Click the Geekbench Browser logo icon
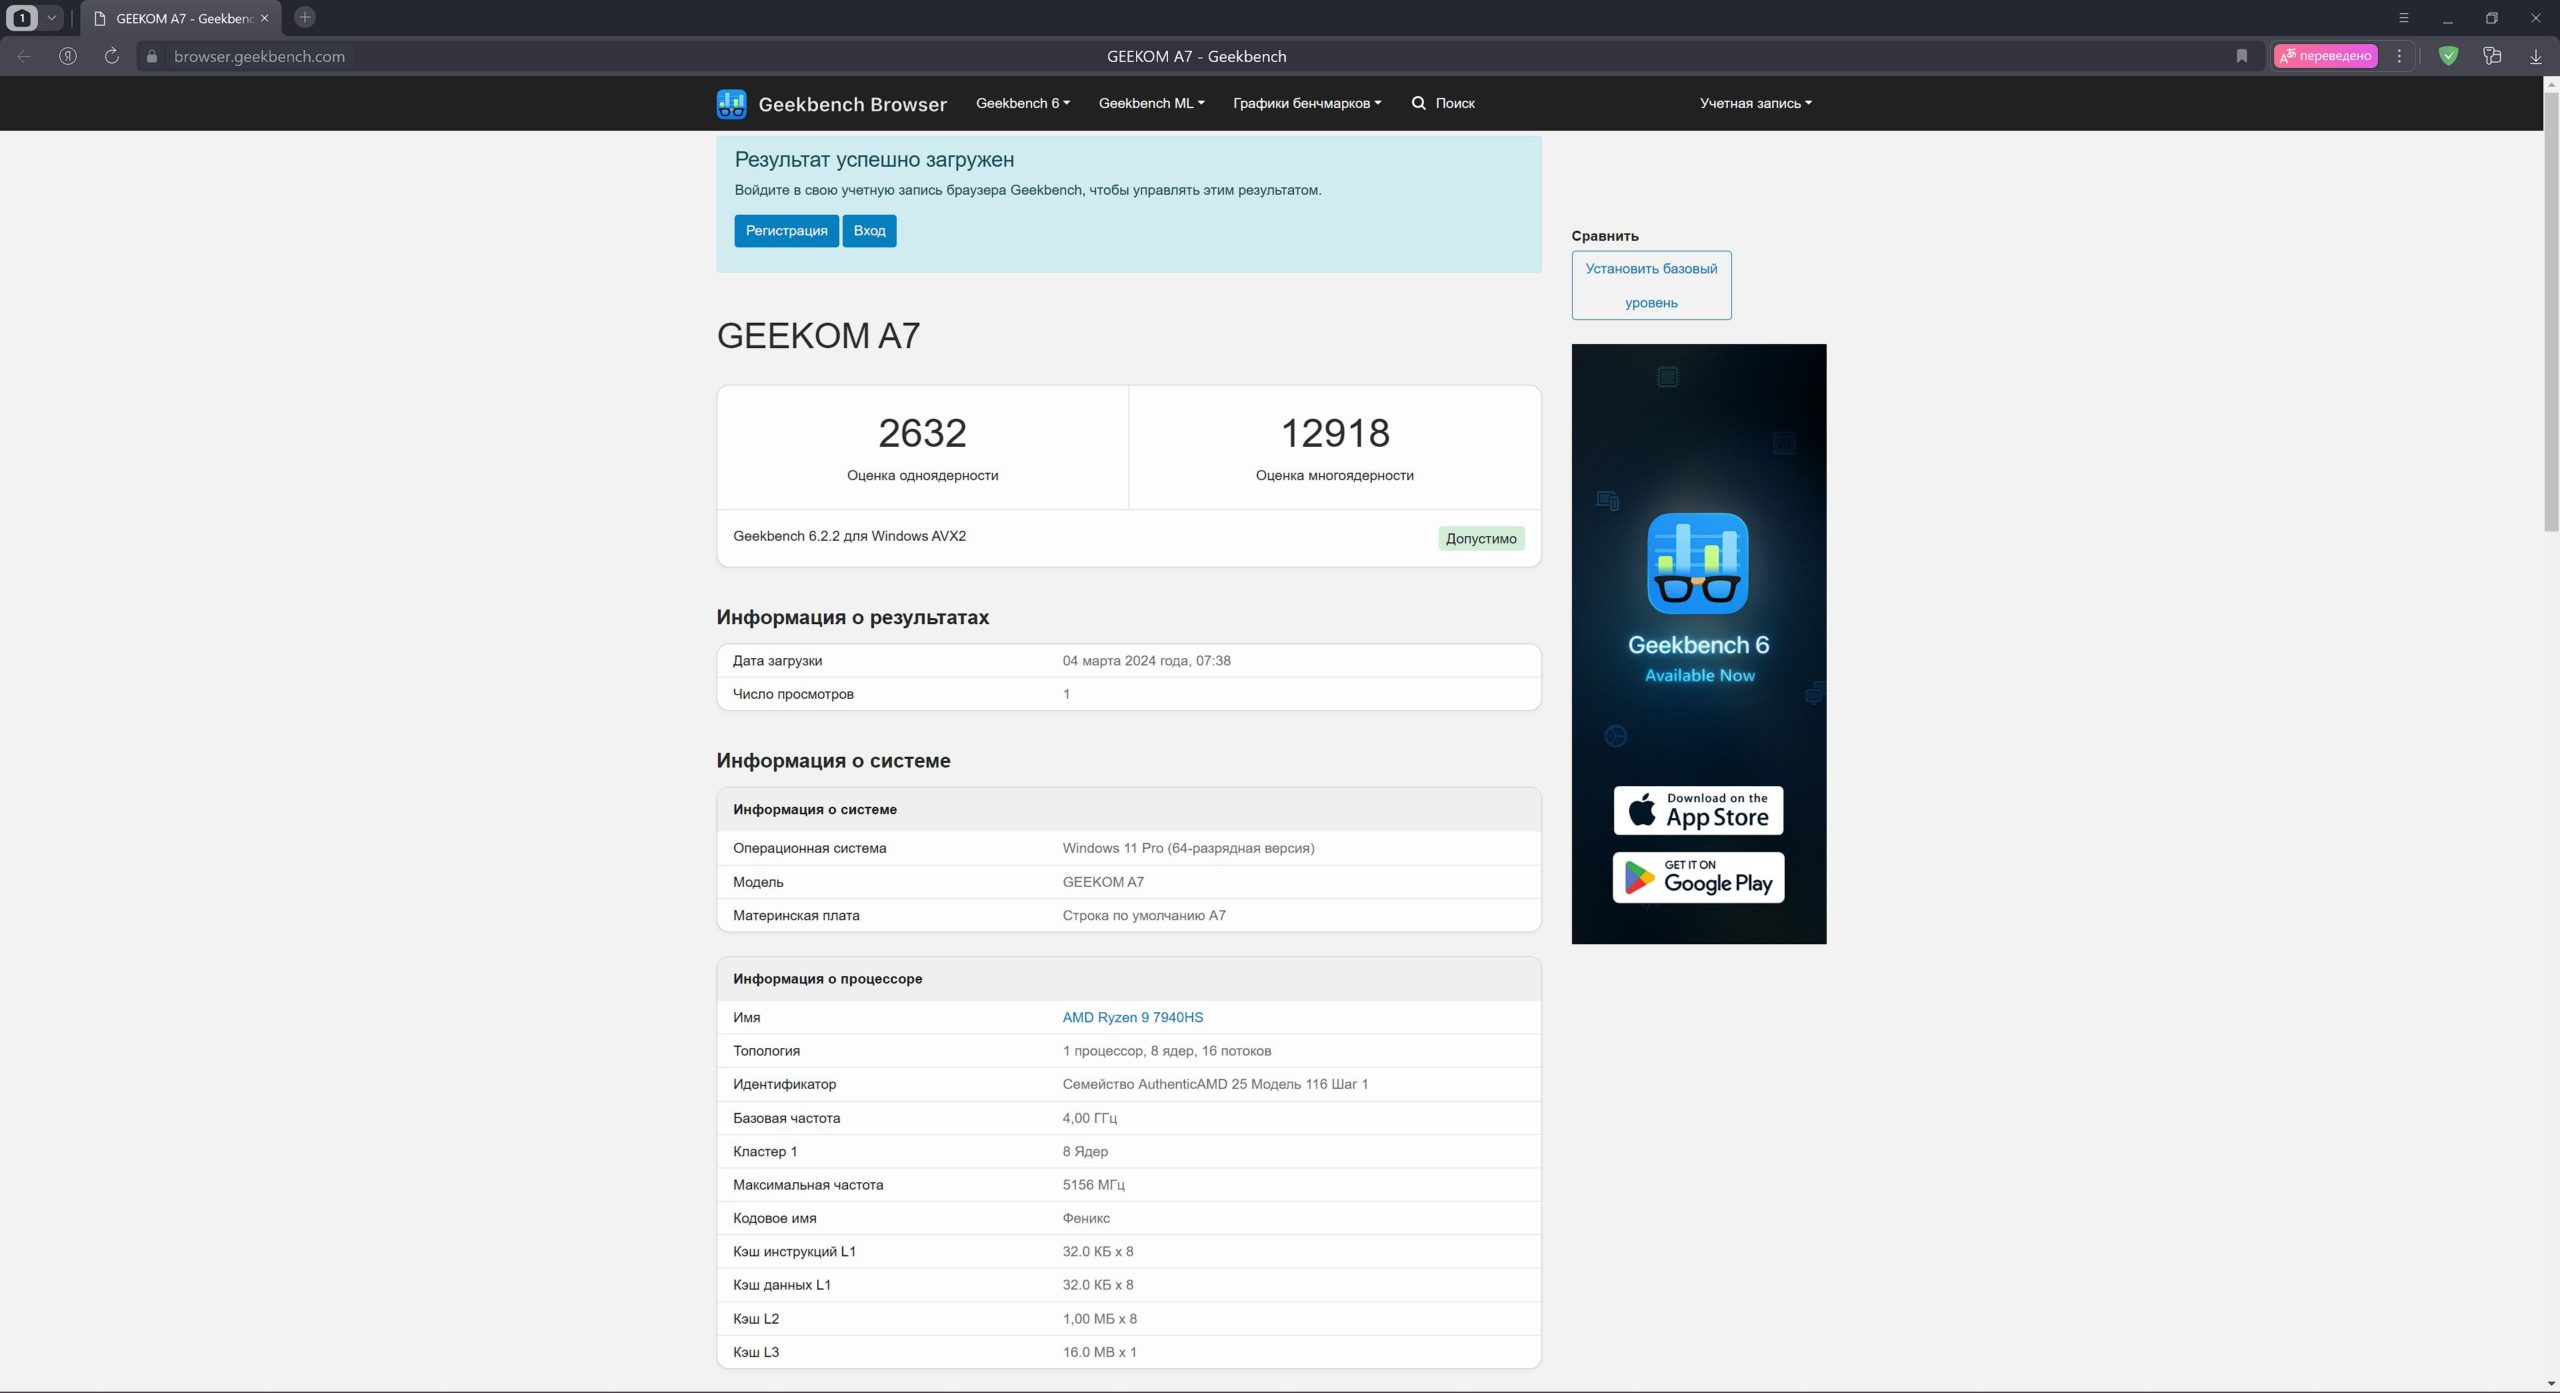 coord(731,103)
